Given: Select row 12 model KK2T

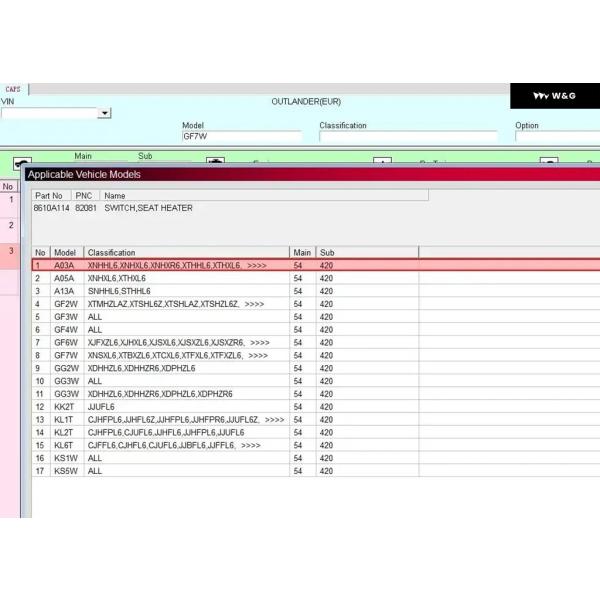Looking at the screenshot, I should click(x=64, y=407).
